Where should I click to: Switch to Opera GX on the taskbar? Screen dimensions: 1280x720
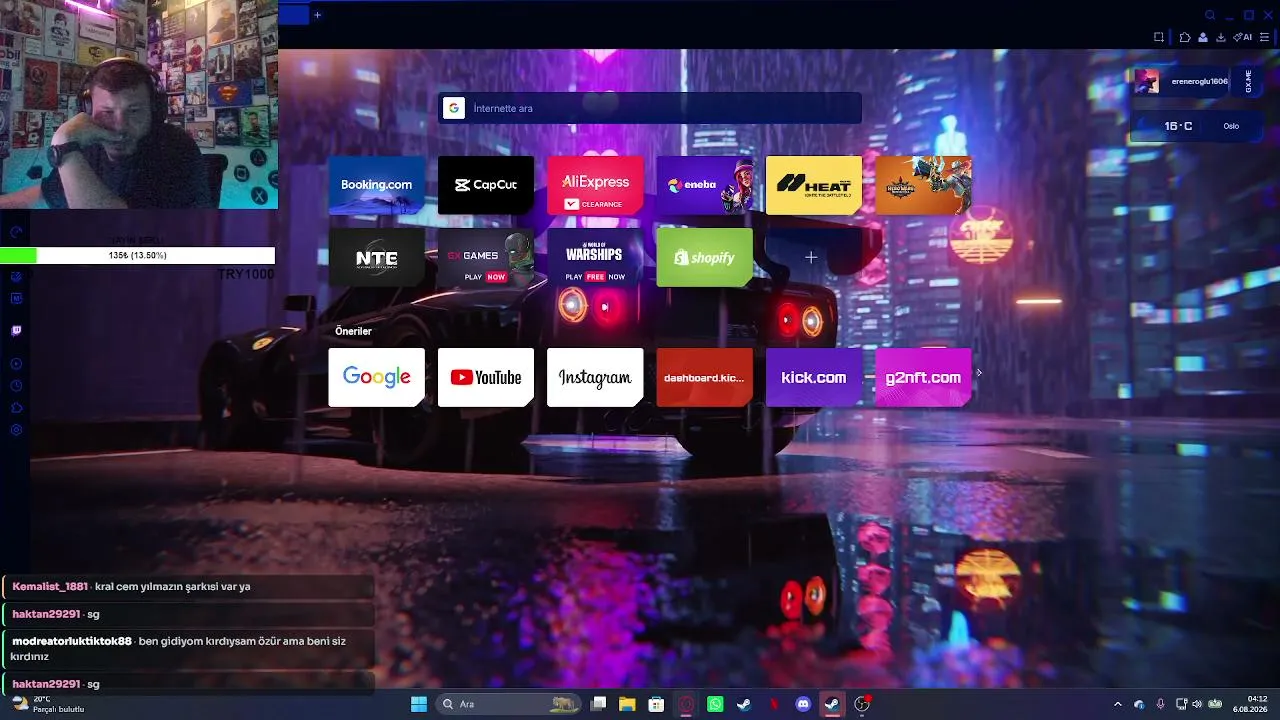pyautogui.click(x=686, y=704)
